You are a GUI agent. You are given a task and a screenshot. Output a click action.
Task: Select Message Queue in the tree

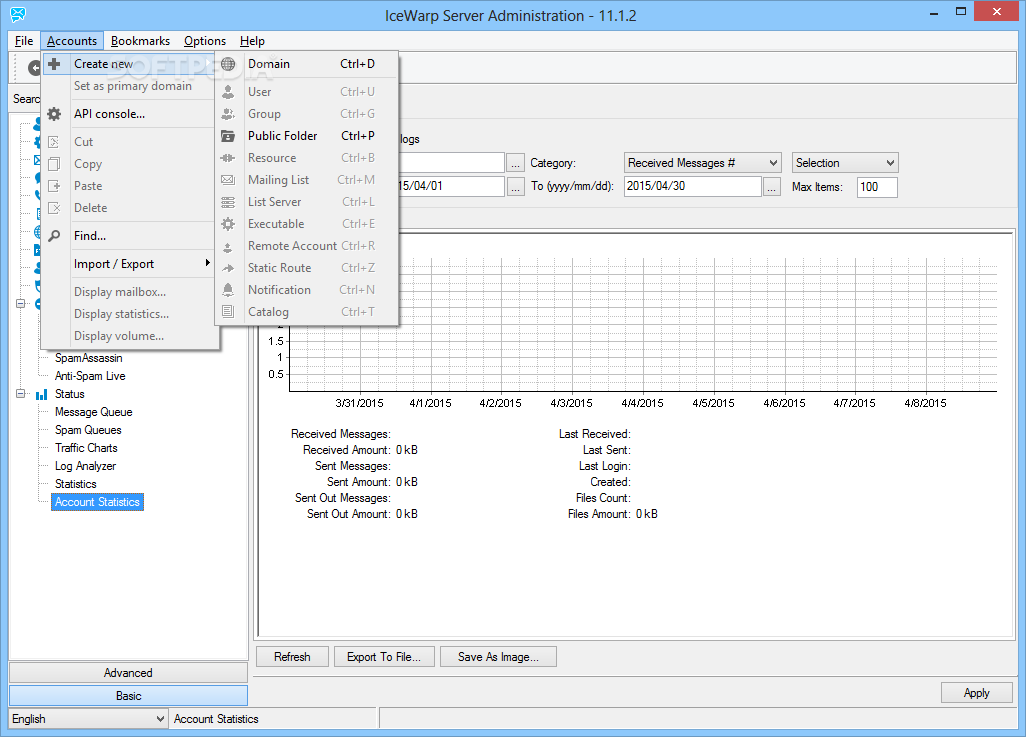(94, 412)
